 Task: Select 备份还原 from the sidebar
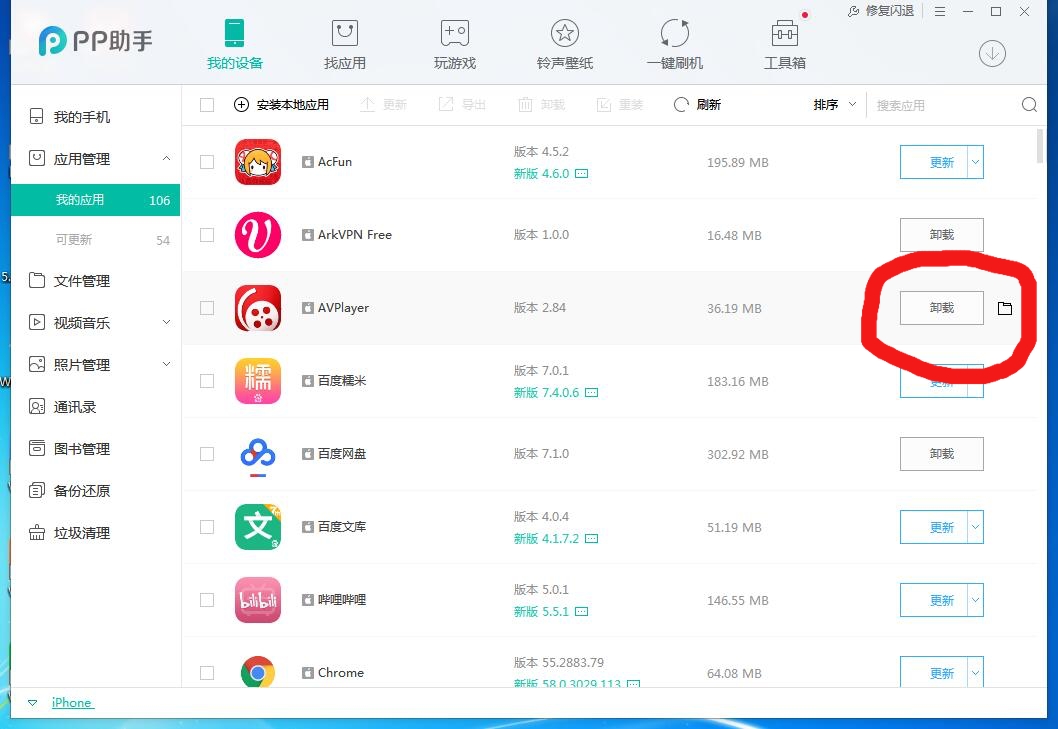click(x=80, y=490)
